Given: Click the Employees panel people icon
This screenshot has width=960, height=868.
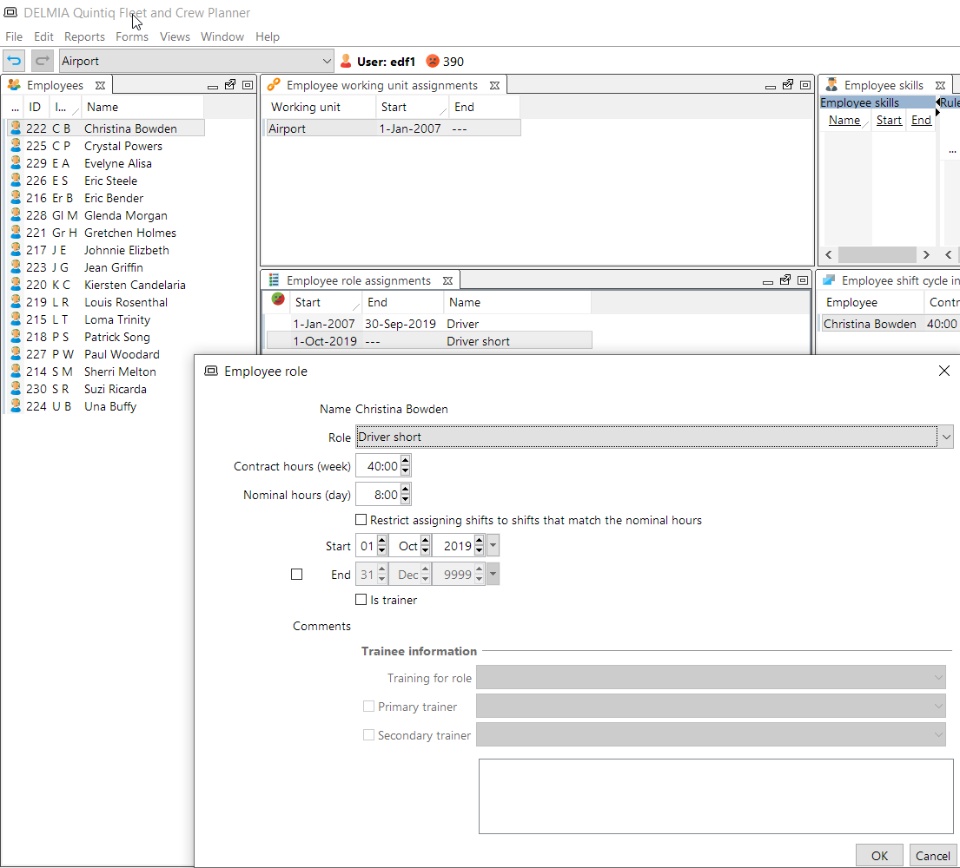Looking at the screenshot, I should coord(14,85).
